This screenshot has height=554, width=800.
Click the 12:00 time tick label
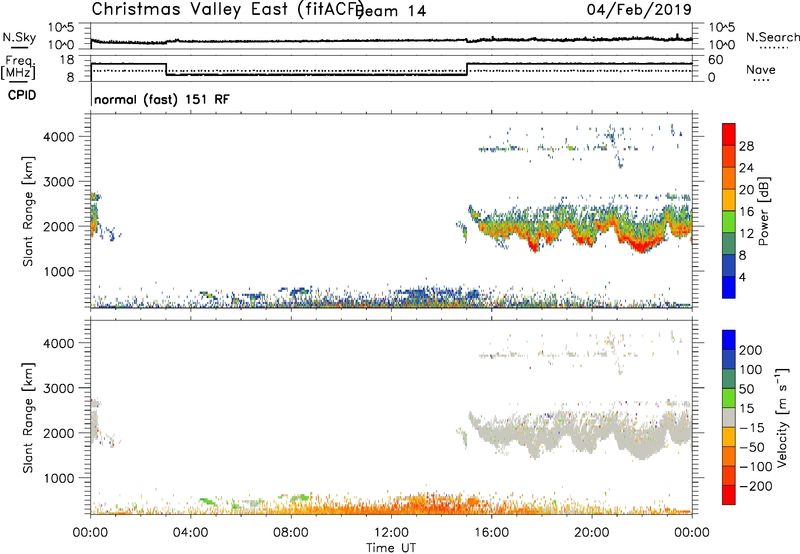[x=391, y=533]
